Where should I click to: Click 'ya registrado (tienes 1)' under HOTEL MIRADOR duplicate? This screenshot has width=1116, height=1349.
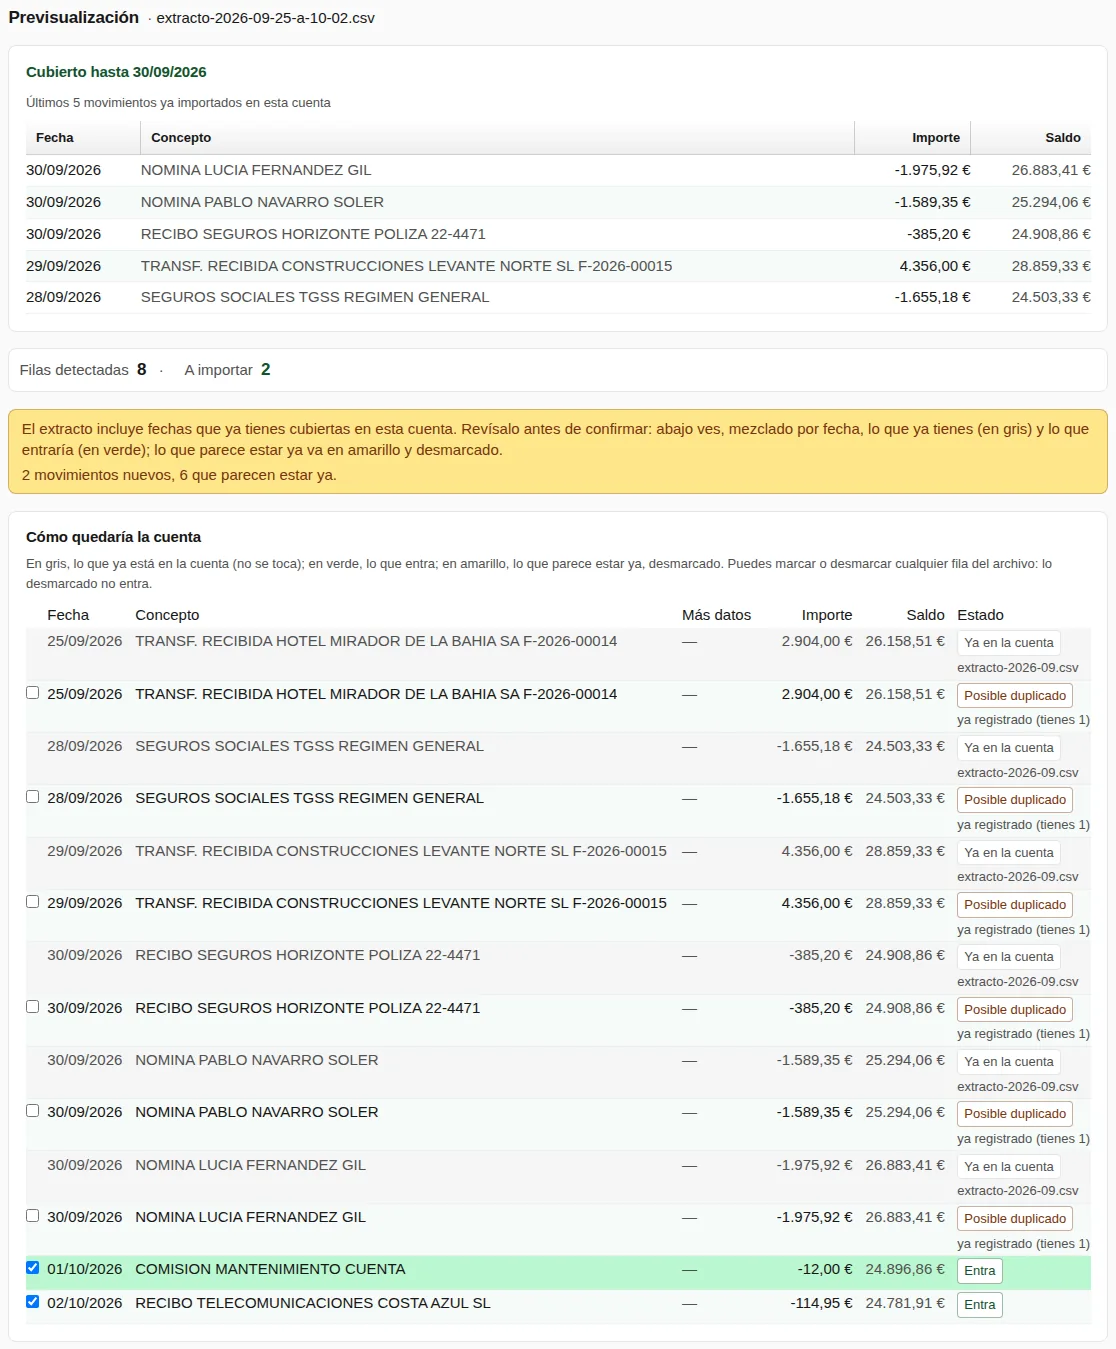[x=1023, y=720]
